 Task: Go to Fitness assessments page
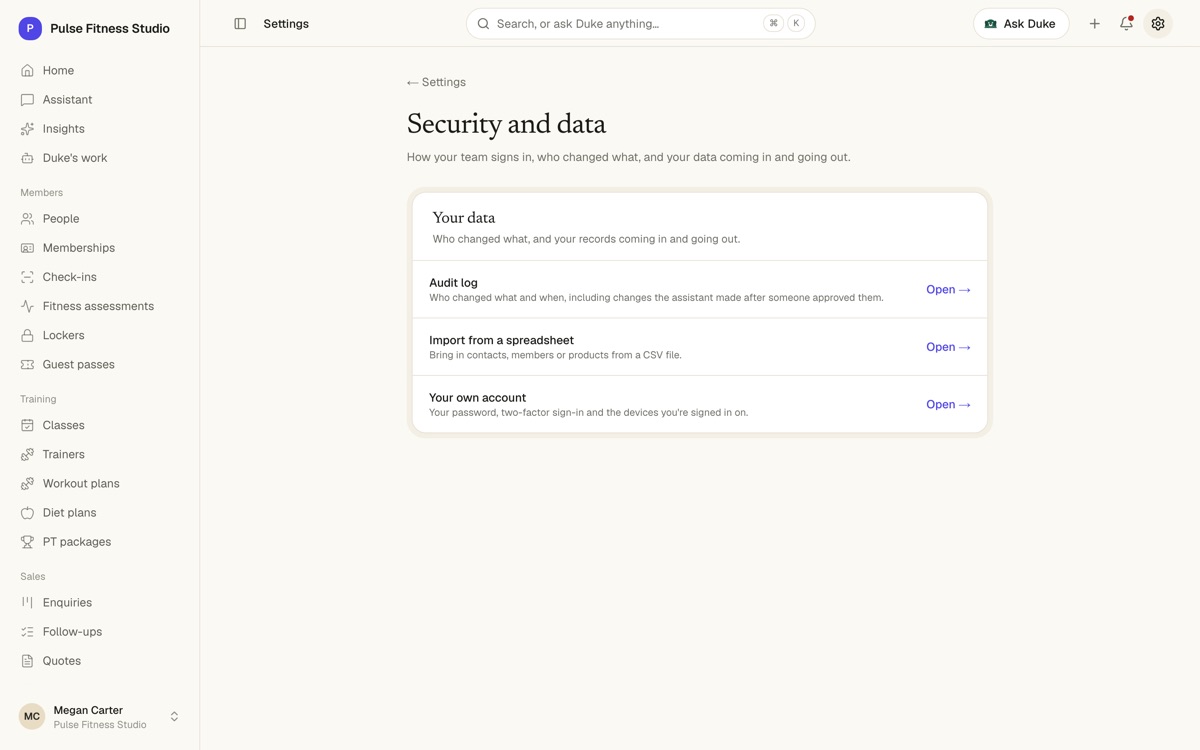point(98,306)
